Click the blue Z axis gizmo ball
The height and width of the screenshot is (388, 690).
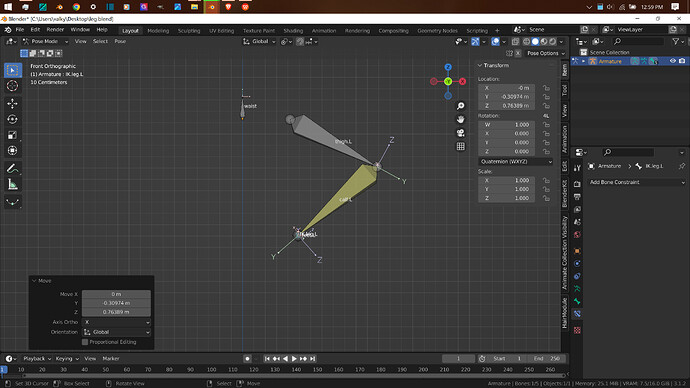(448, 67)
